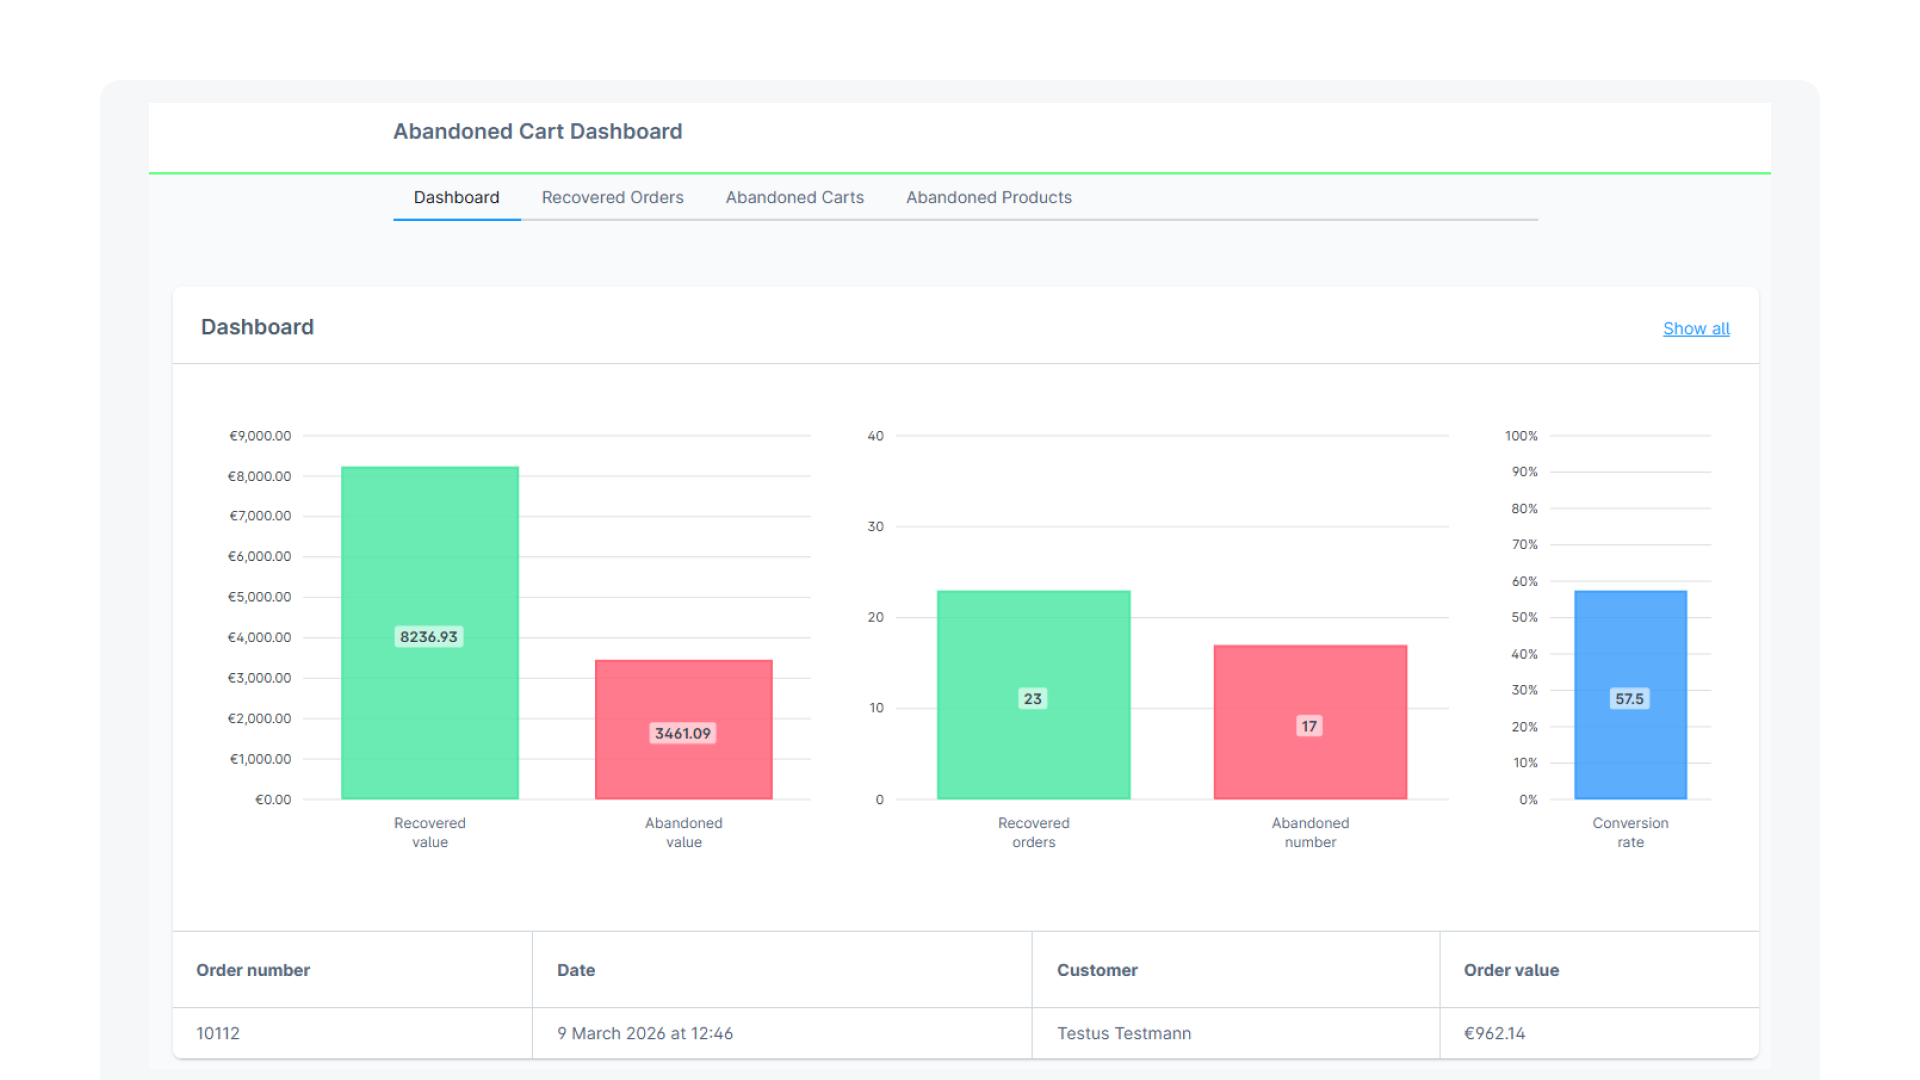Click the Order value column header
Viewport: 1920px width, 1080px height.
pyautogui.click(x=1511, y=970)
